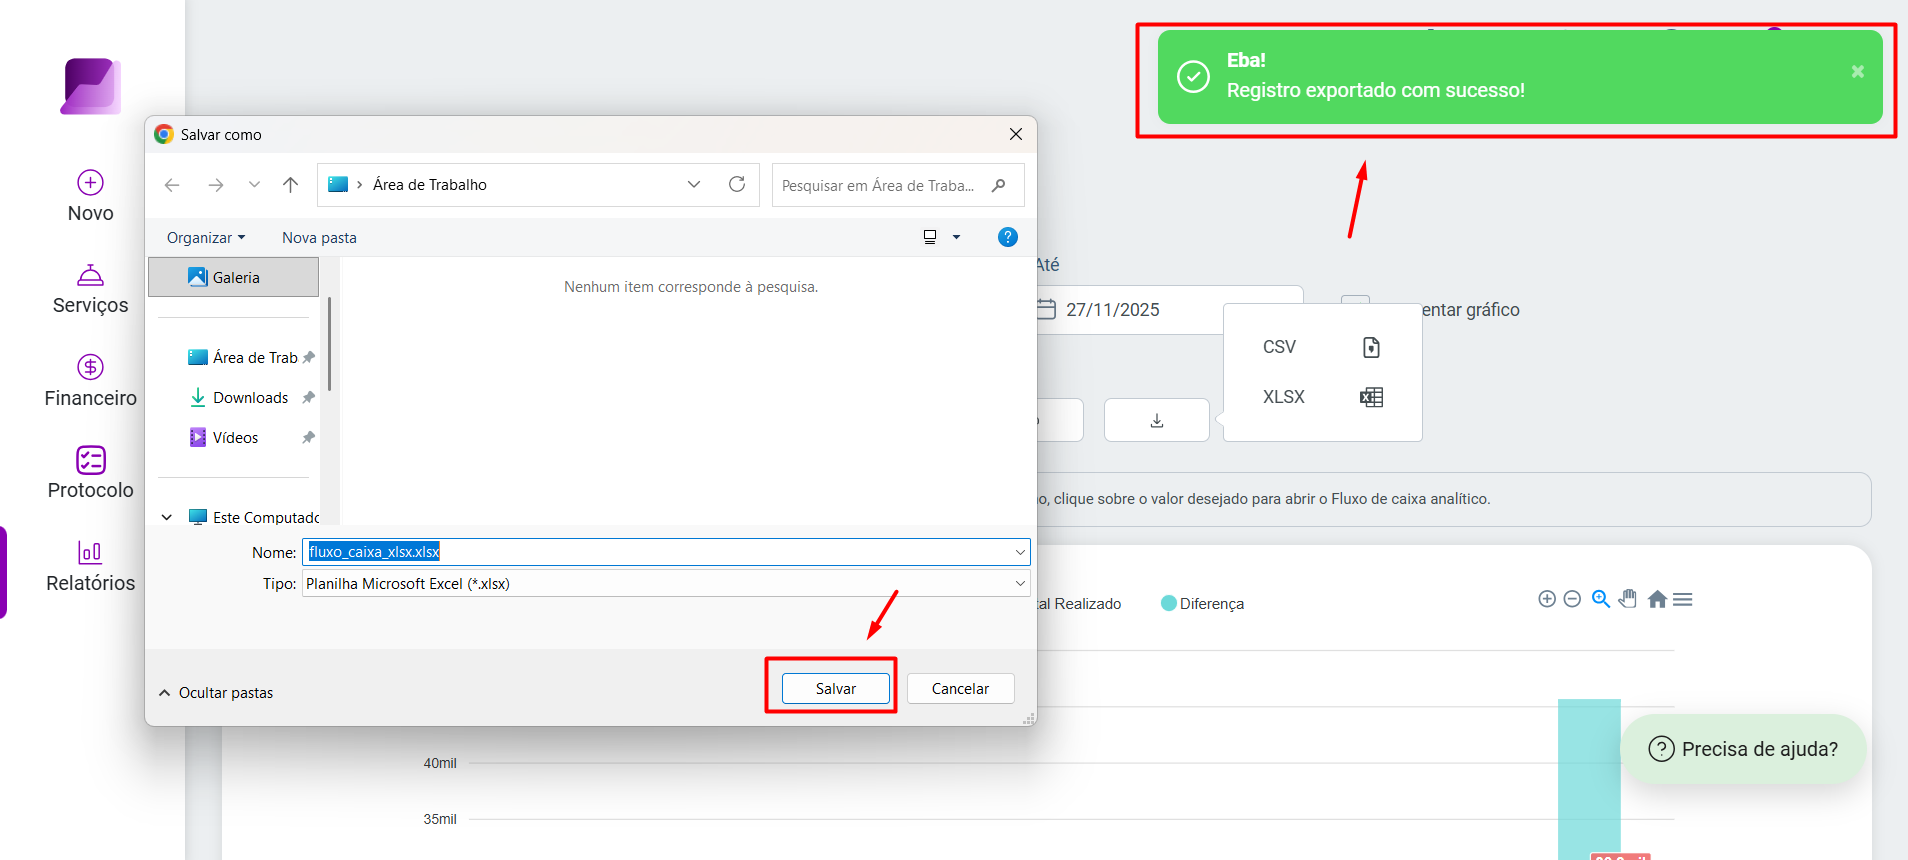Open the Serviços section in sidebar
The image size is (1908, 860).
[x=90, y=290]
